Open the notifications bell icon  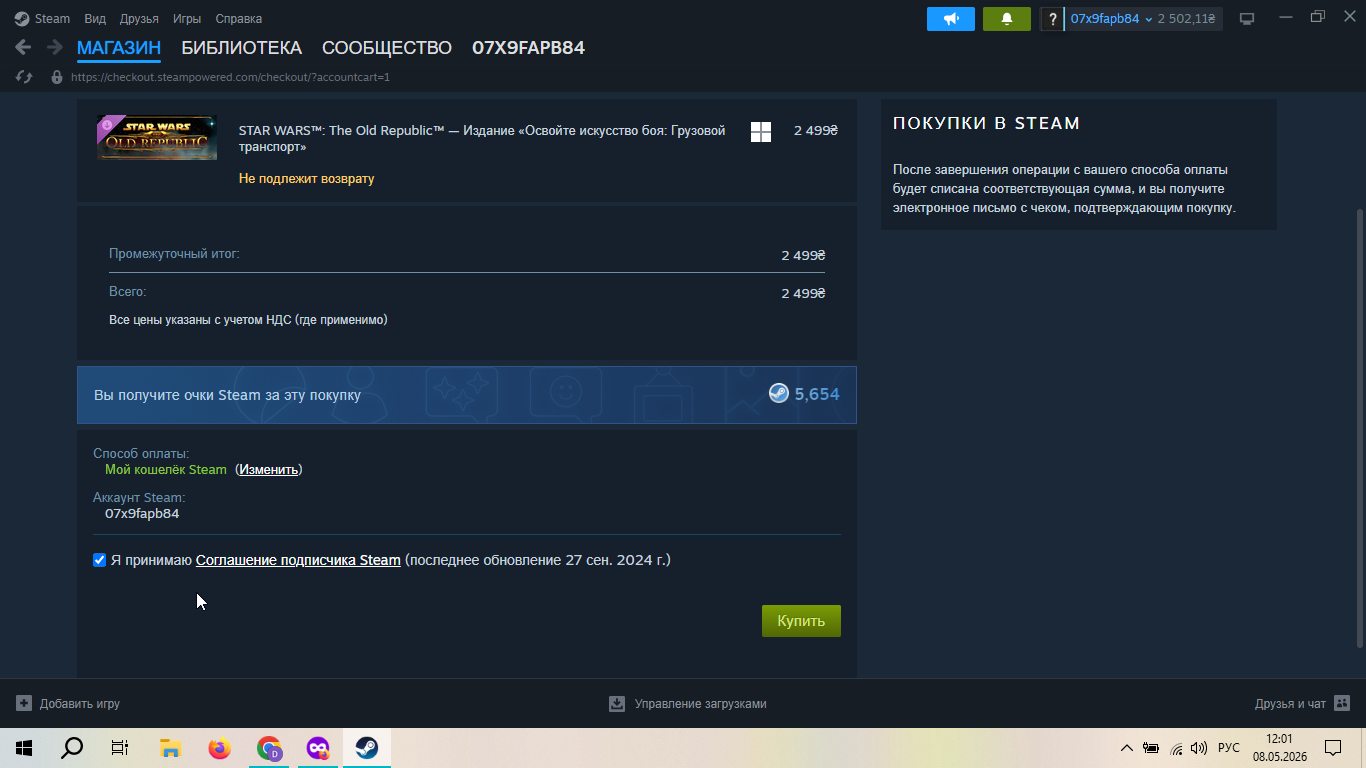point(1007,19)
